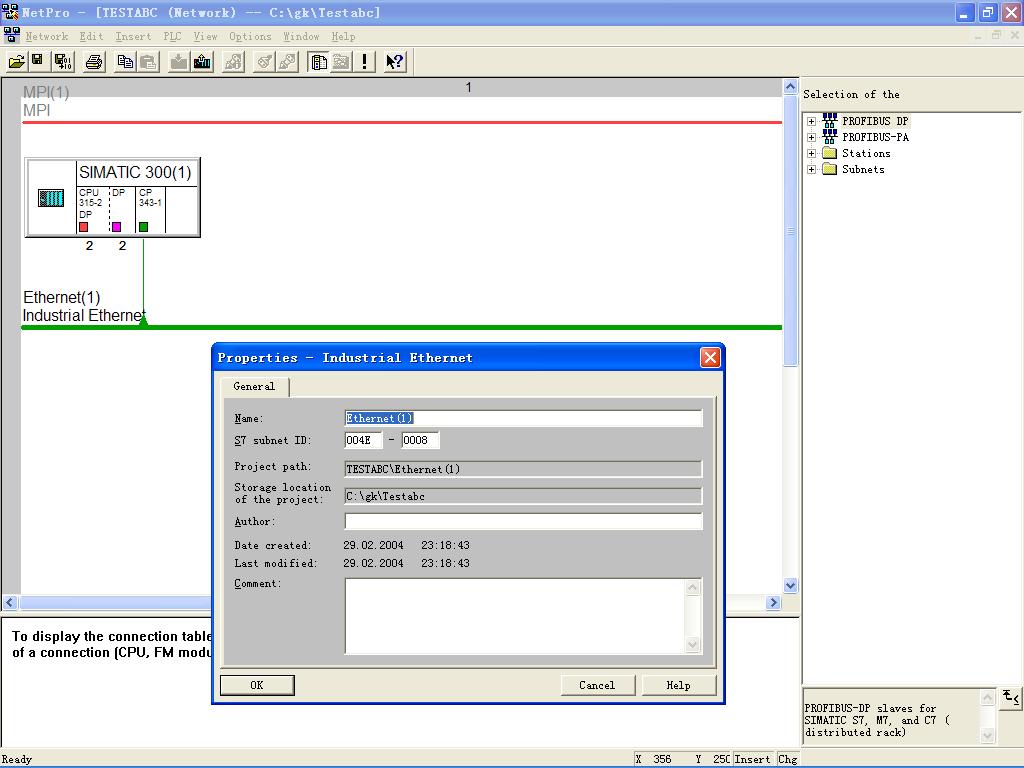Viewport: 1024px width, 768px height.
Task: Click OK in the Properties dialog
Action: coord(257,685)
